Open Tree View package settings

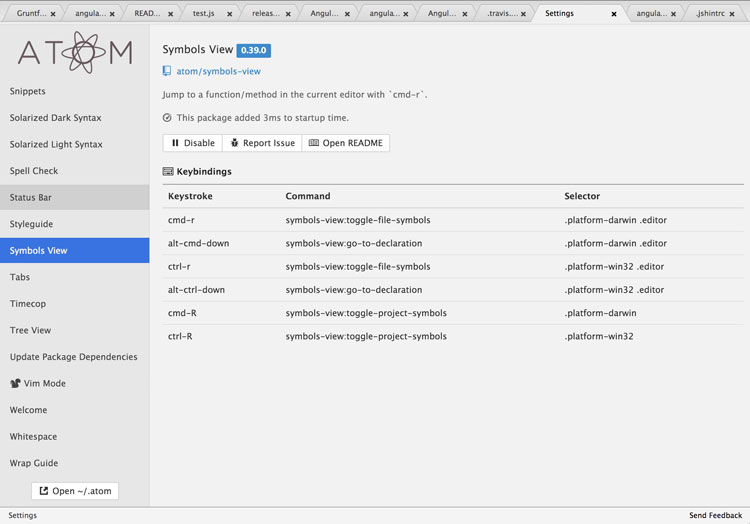click(75, 330)
